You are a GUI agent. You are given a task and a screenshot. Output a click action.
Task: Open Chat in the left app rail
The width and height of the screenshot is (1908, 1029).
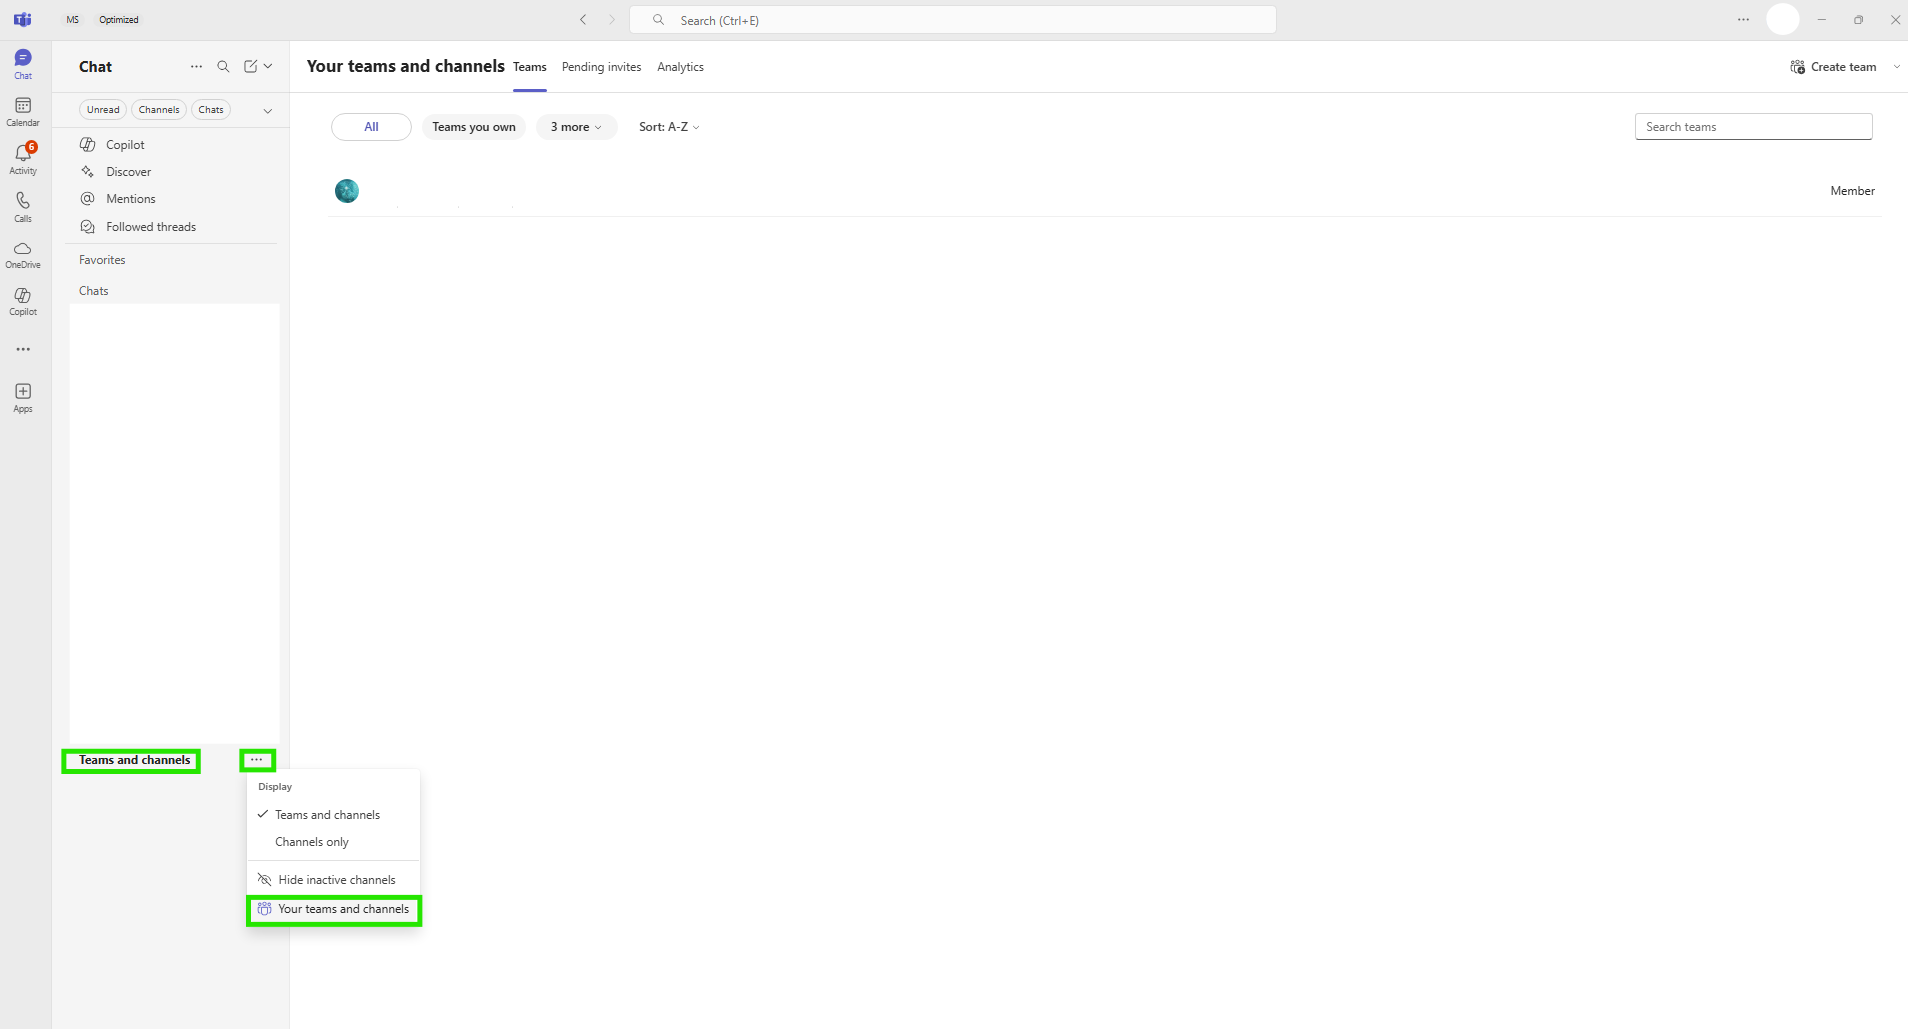pos(23,64)
